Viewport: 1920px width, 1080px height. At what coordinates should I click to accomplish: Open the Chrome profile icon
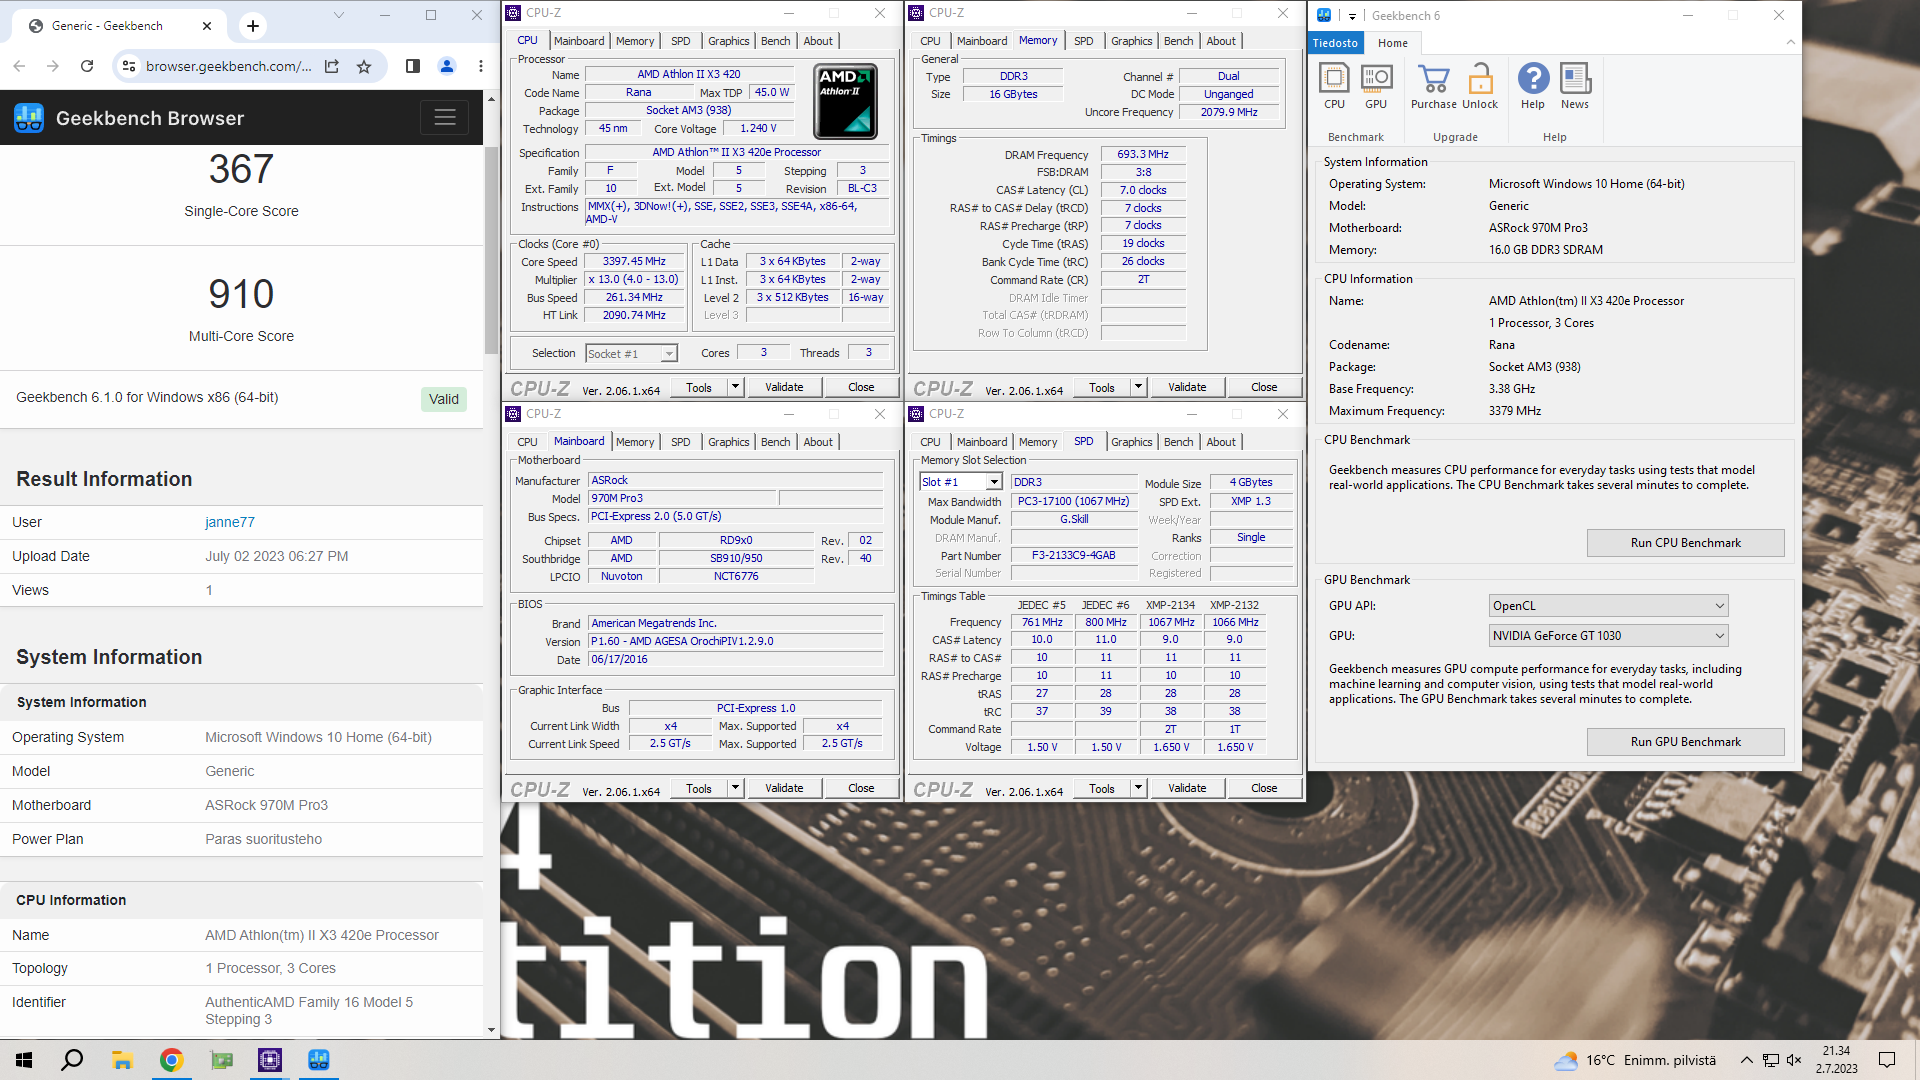(x=447, y=66)
